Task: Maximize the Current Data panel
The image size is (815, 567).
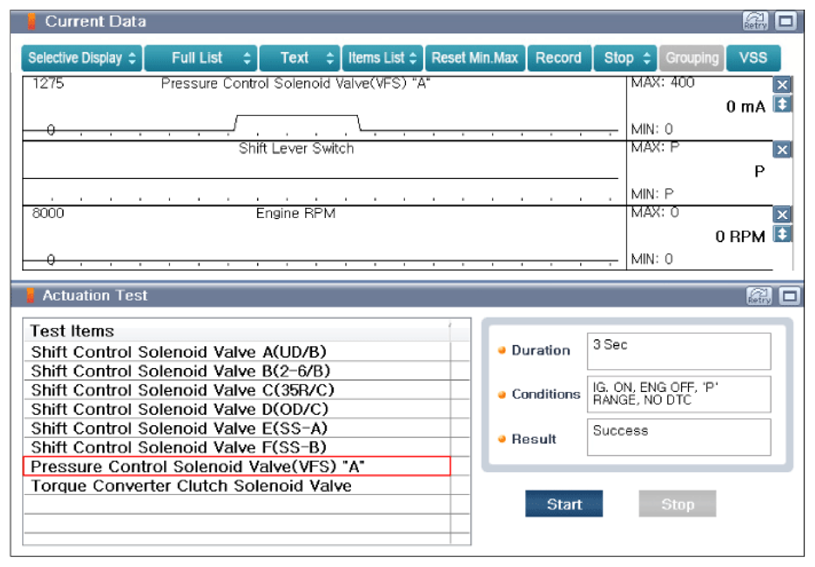Action: pos(785,21)
